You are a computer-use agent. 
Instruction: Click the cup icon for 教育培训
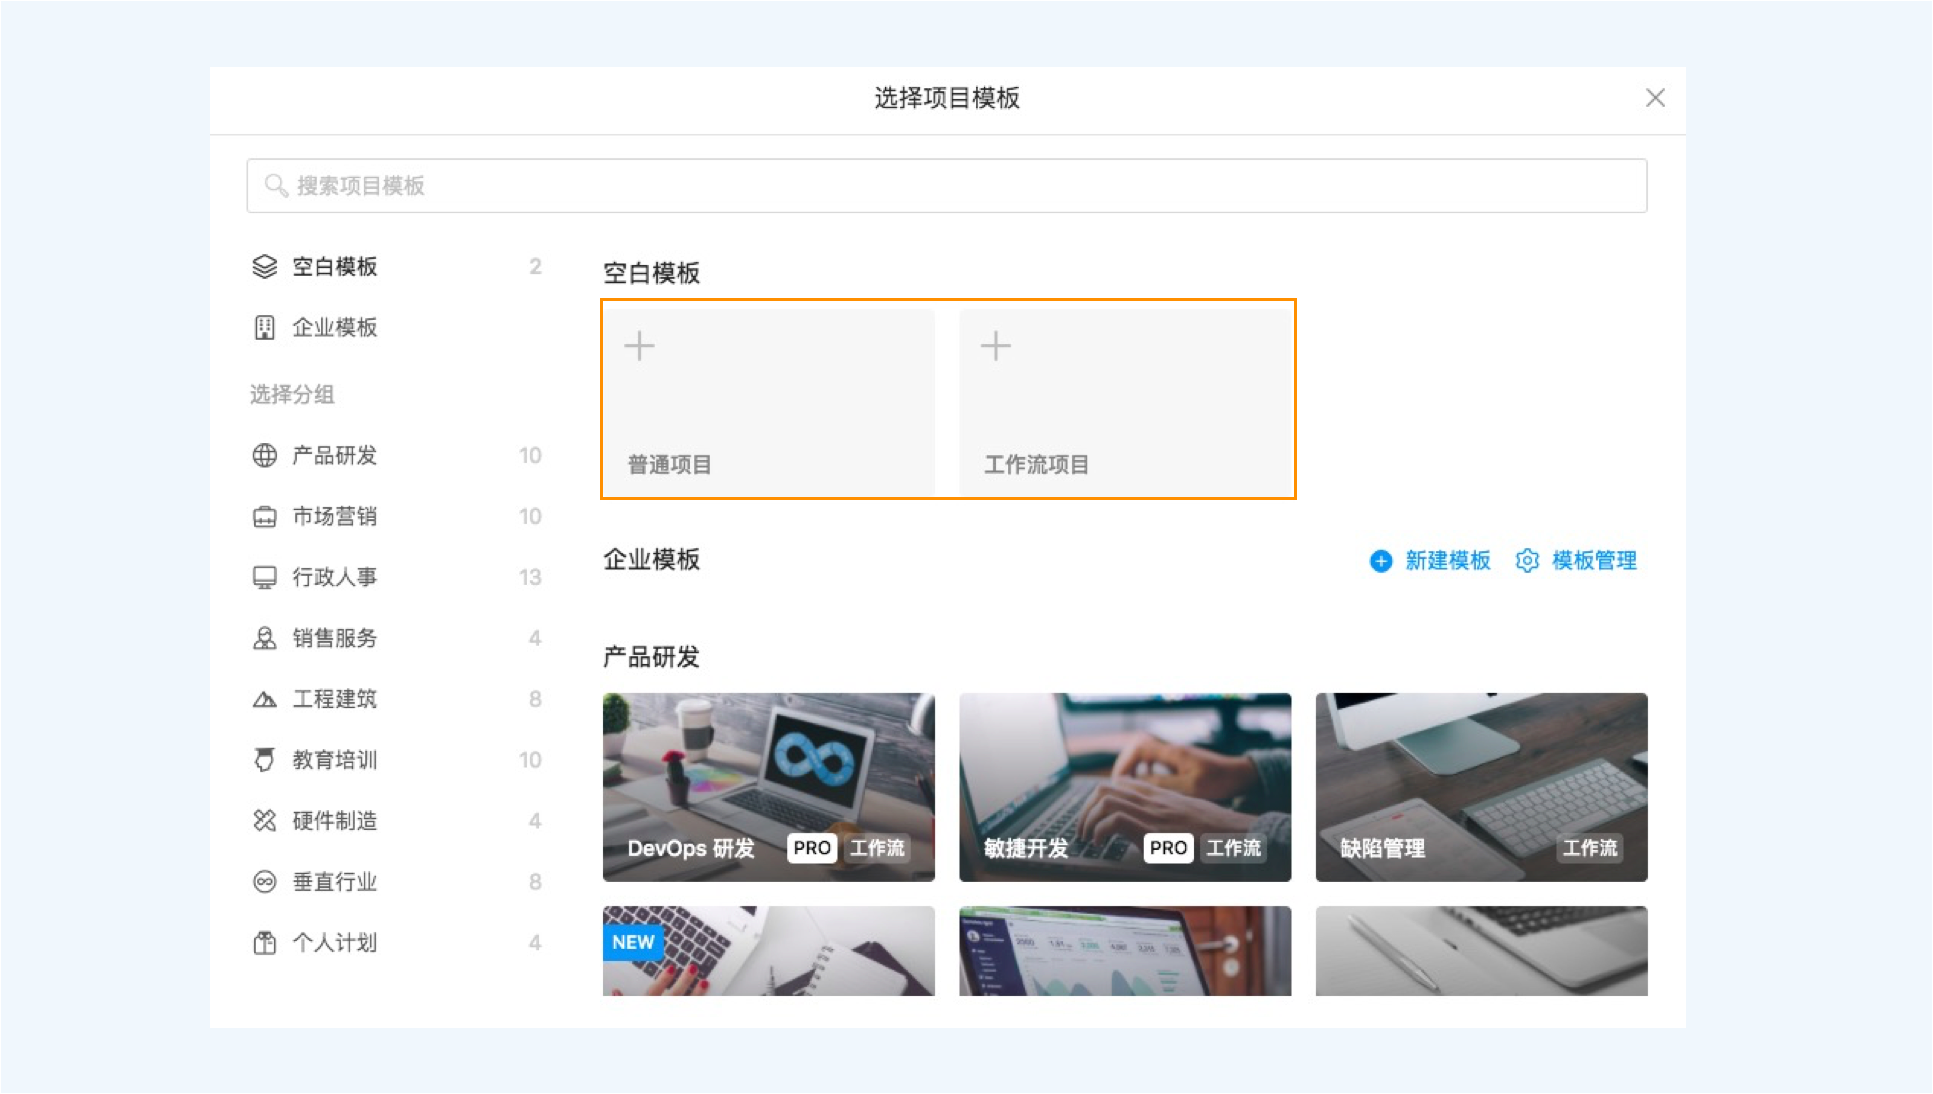click(264, 760)
